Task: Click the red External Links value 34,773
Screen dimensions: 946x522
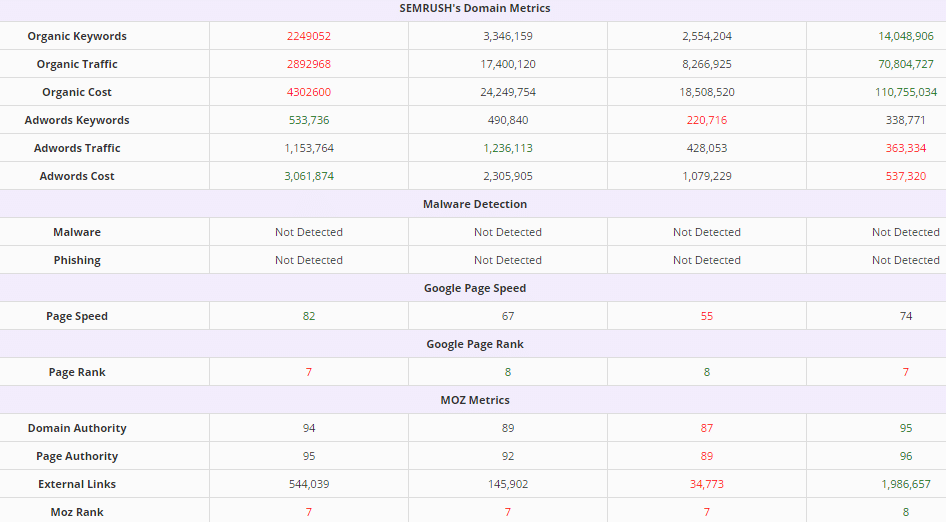Action: [x=707, y=484]
